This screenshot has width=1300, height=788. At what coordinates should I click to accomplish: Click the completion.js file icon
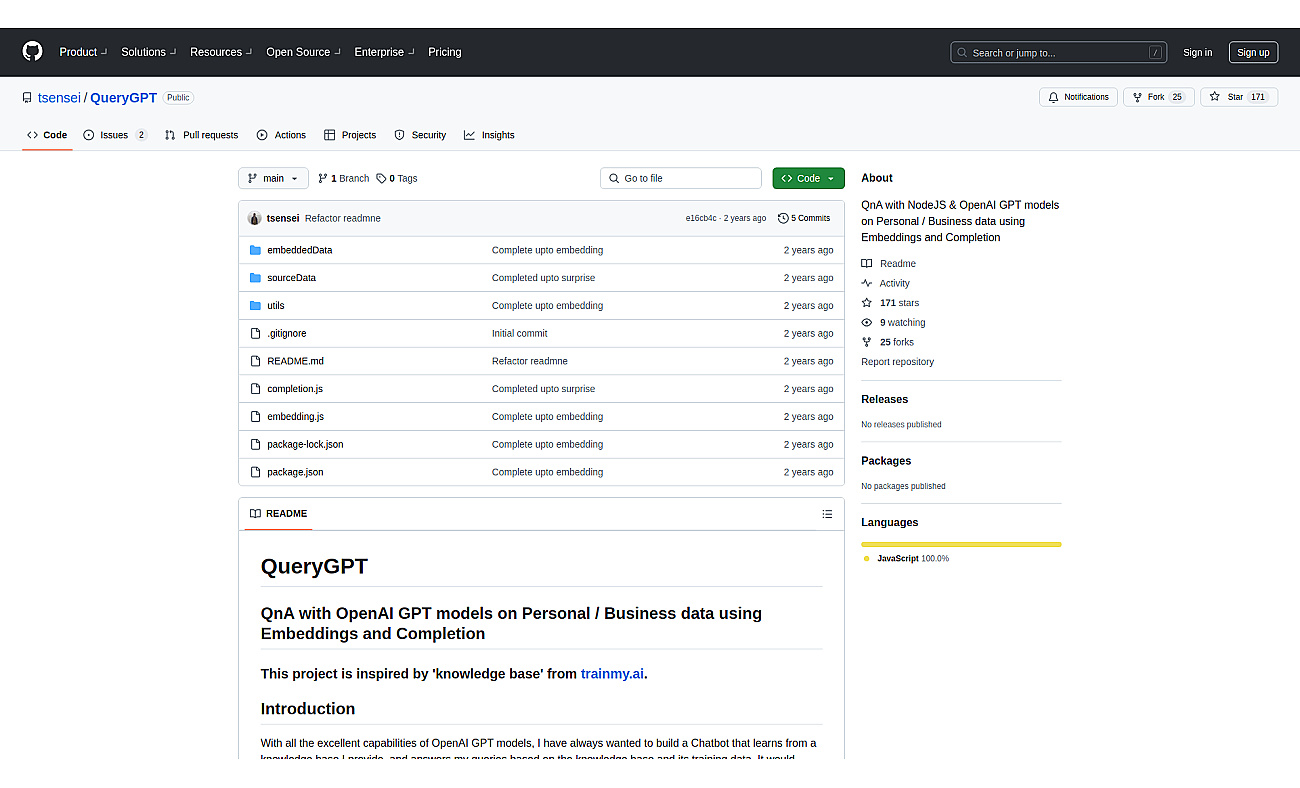tap(255, 389)
